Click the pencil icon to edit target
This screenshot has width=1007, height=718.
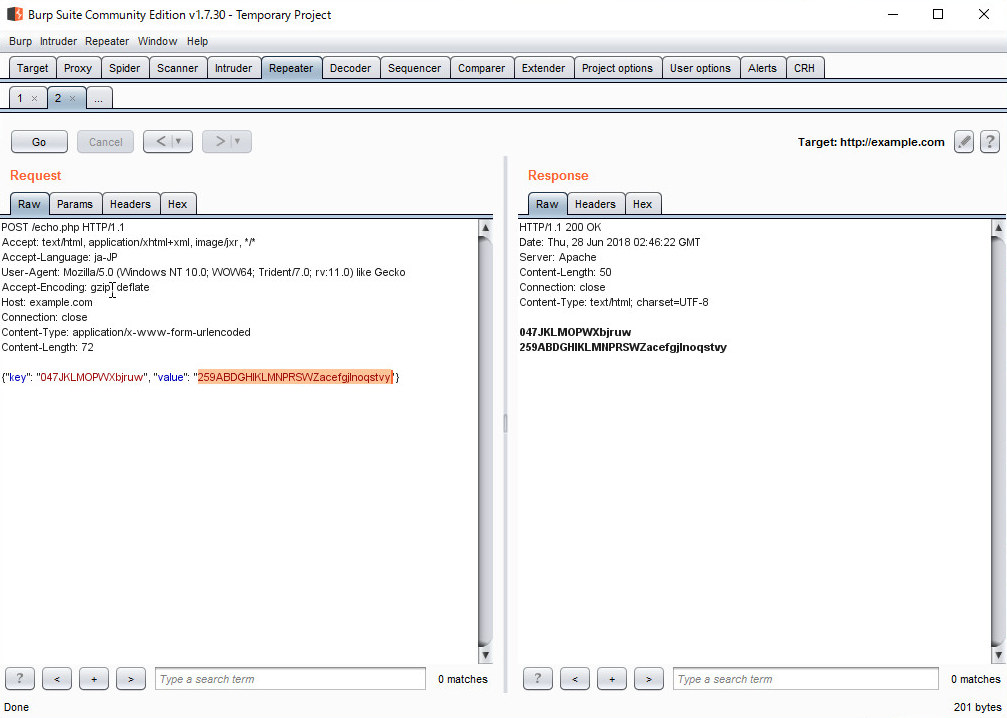pyautogui.click(x=963, y=142)
